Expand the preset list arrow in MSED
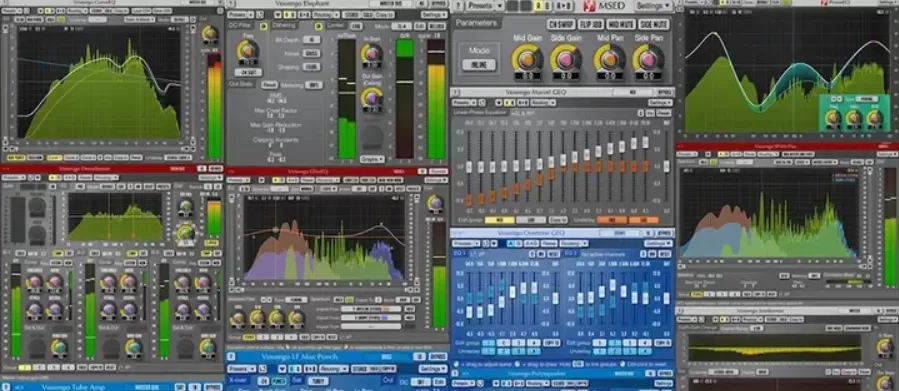The image size is (899, 391). tap(500, 6)
